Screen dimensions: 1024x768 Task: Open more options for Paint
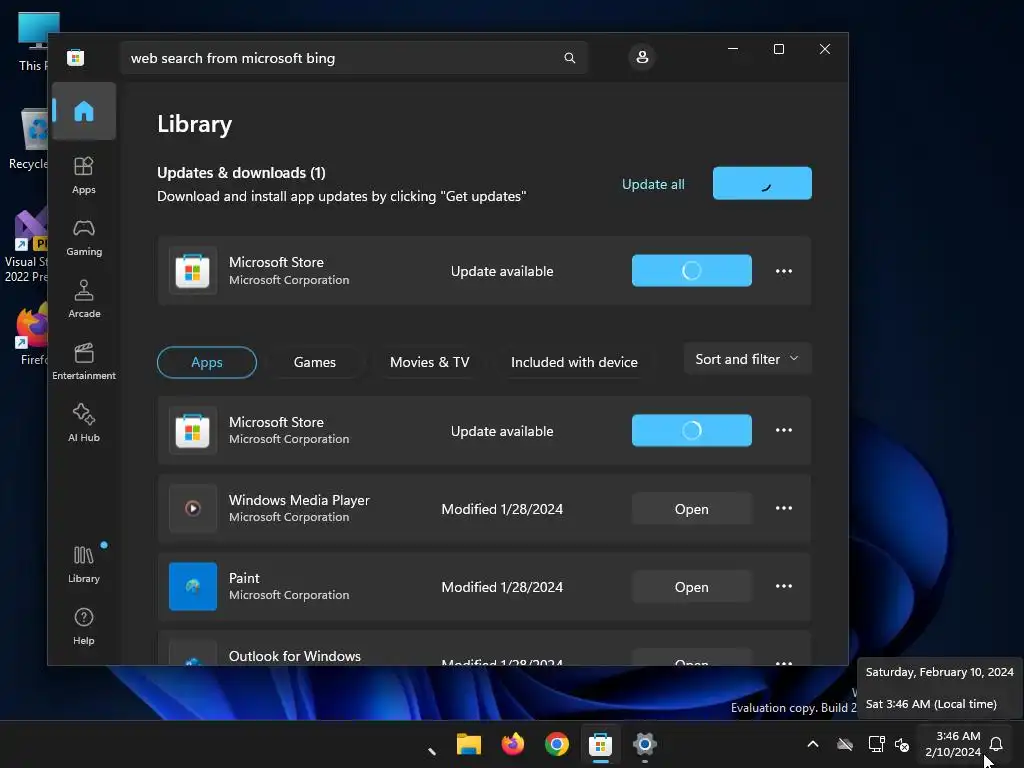(x=784, y=586)
